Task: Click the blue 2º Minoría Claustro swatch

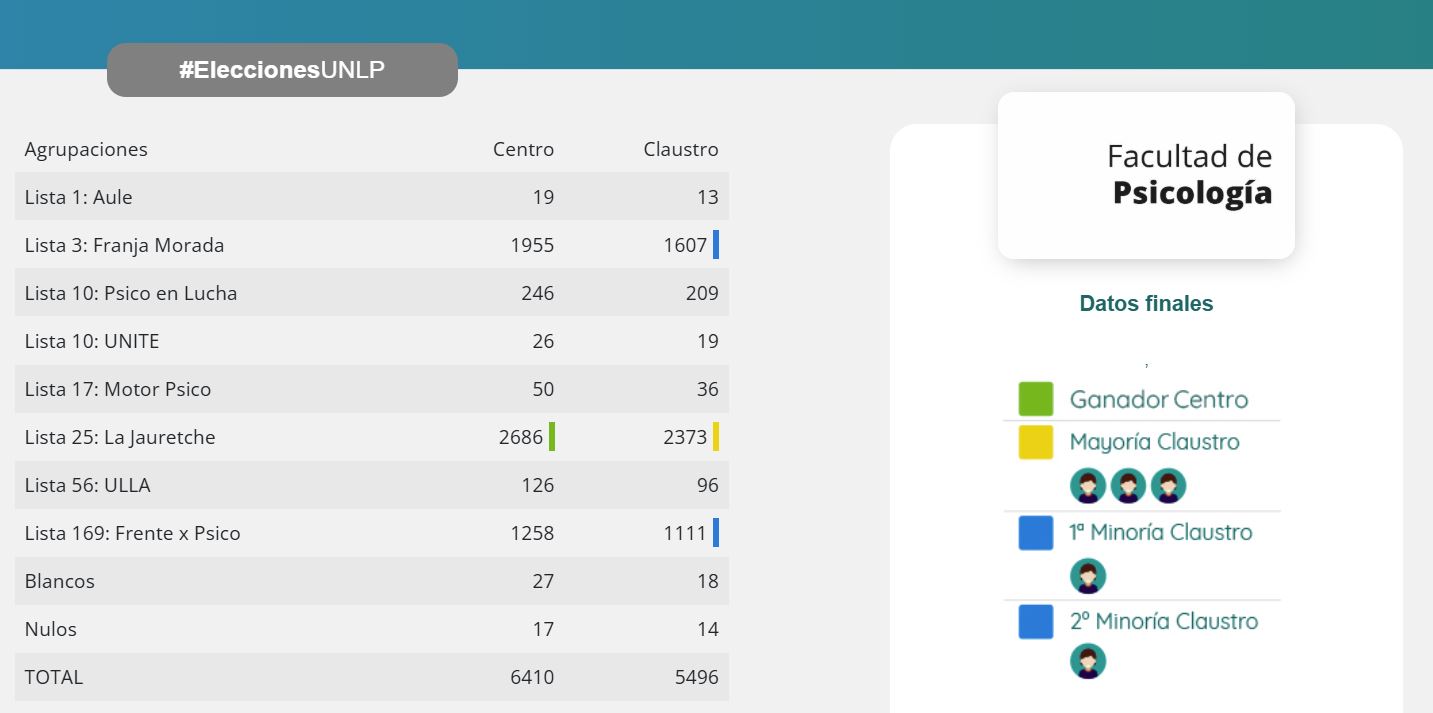Action: click(1035, 621)
